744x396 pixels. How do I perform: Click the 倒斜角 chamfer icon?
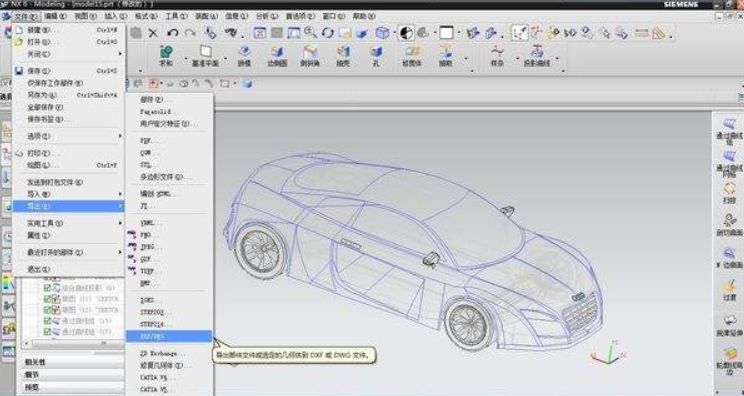pos(309,55)
